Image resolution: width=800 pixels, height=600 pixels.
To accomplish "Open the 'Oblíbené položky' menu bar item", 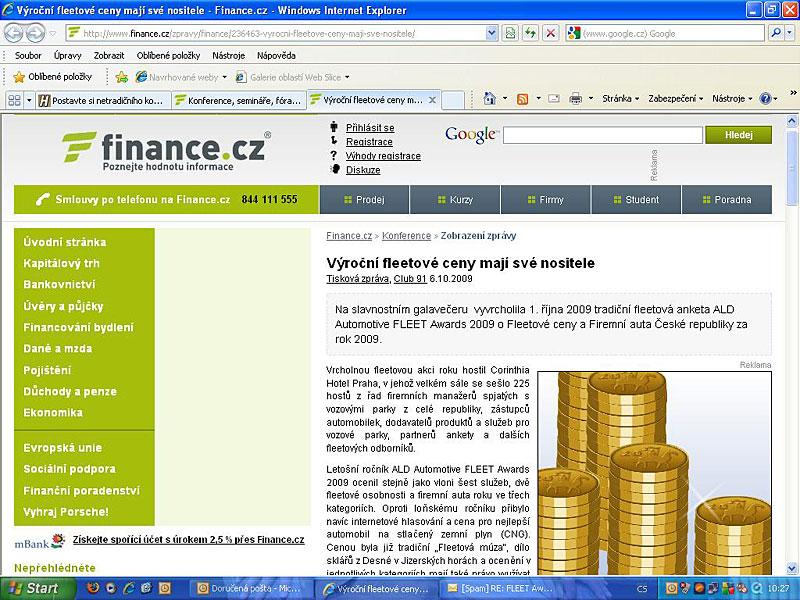I will [168, 56].
